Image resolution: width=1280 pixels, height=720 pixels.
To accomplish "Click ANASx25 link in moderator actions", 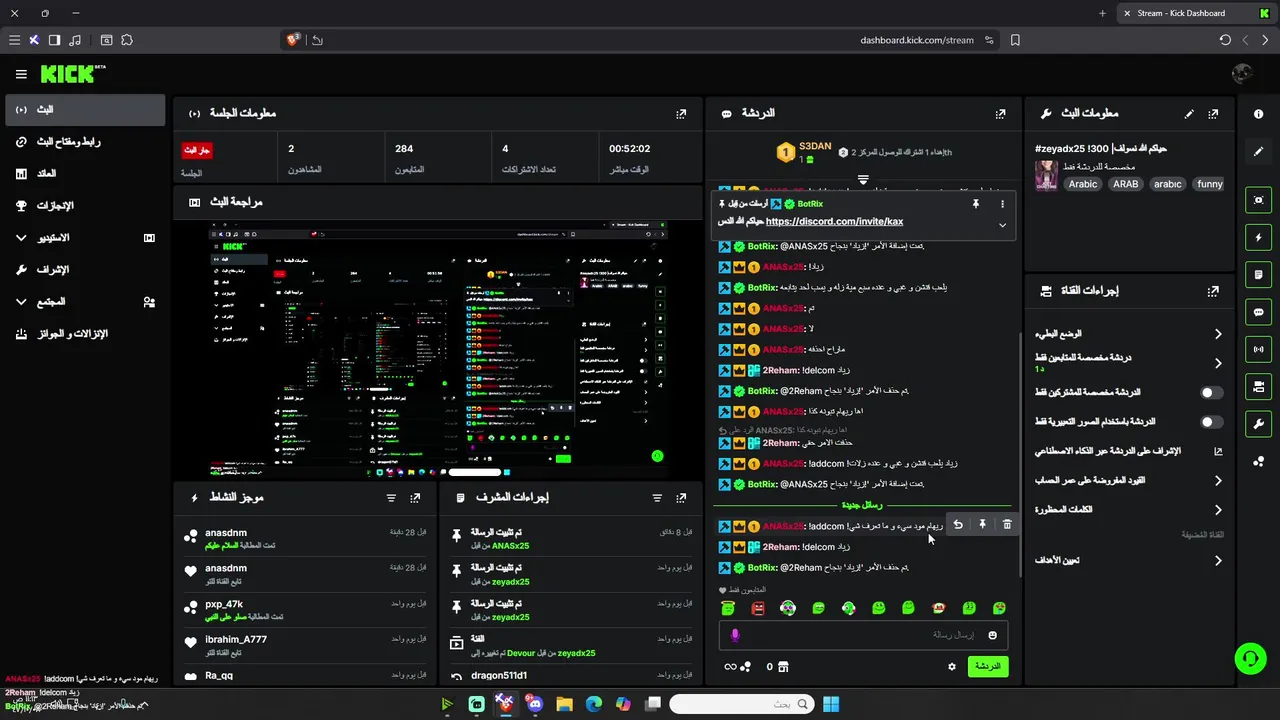I will 510,546.
